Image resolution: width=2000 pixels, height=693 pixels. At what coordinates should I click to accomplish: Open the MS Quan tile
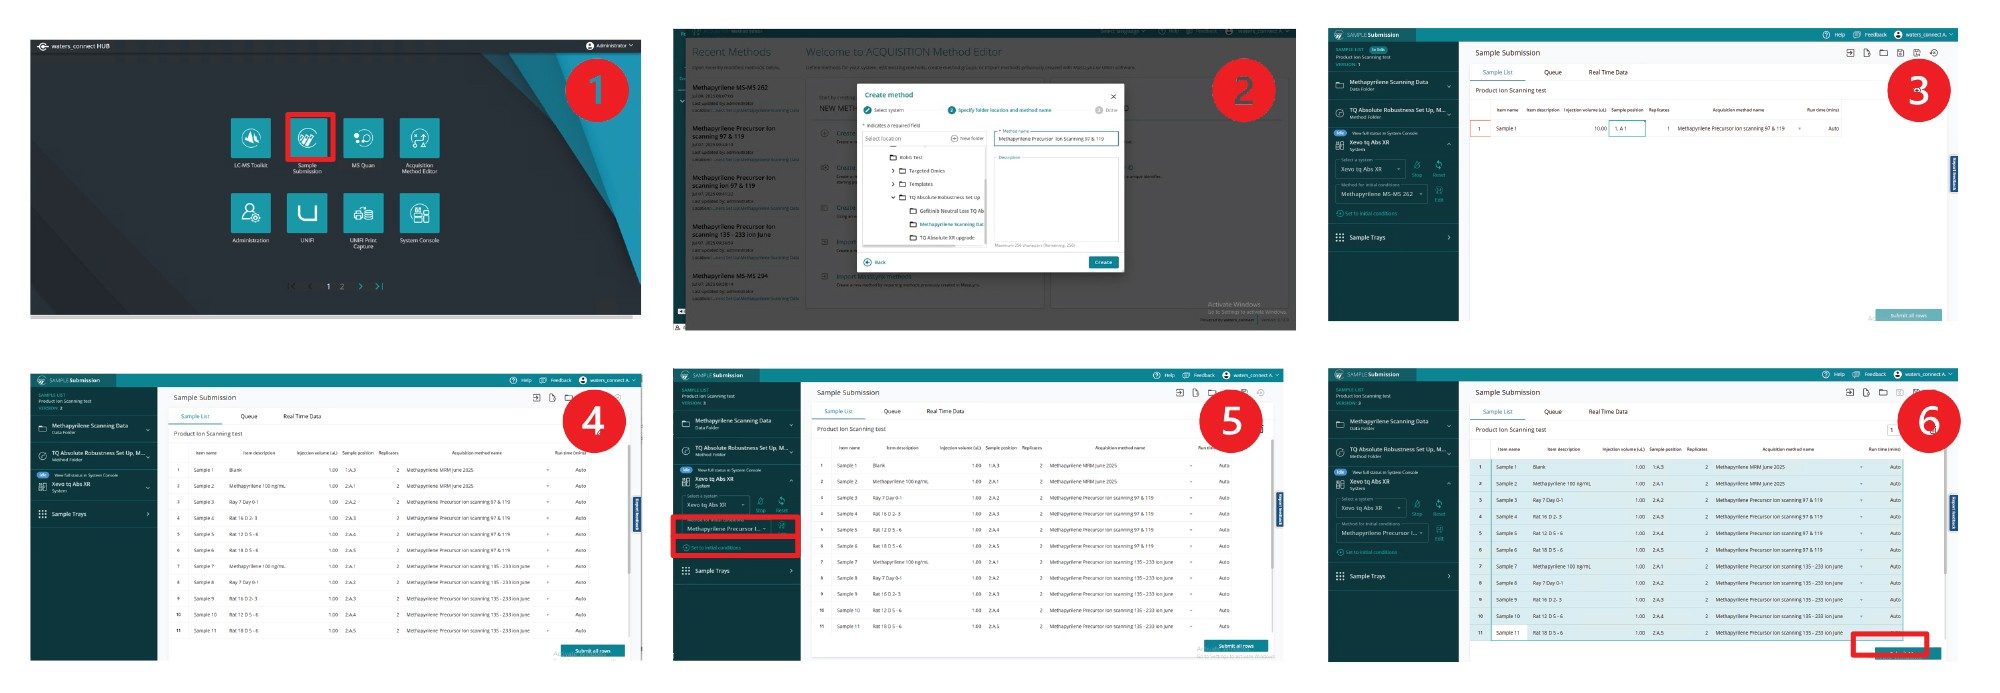363,138
